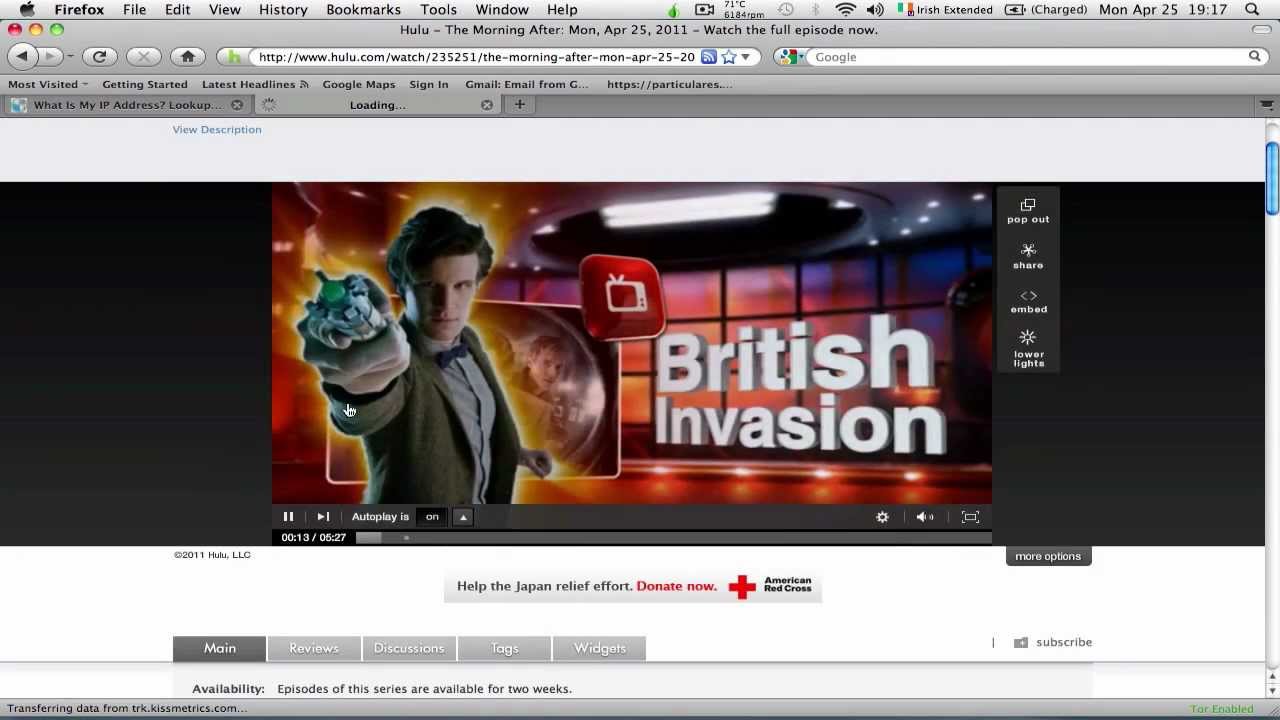Open Sign In bookmark
Screen dimensions: 1280x720
click(x=429, y=84)
